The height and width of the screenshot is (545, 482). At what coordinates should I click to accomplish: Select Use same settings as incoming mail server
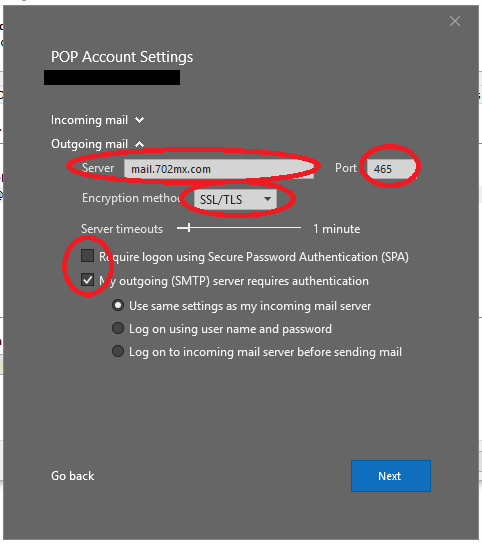(118, 306)
